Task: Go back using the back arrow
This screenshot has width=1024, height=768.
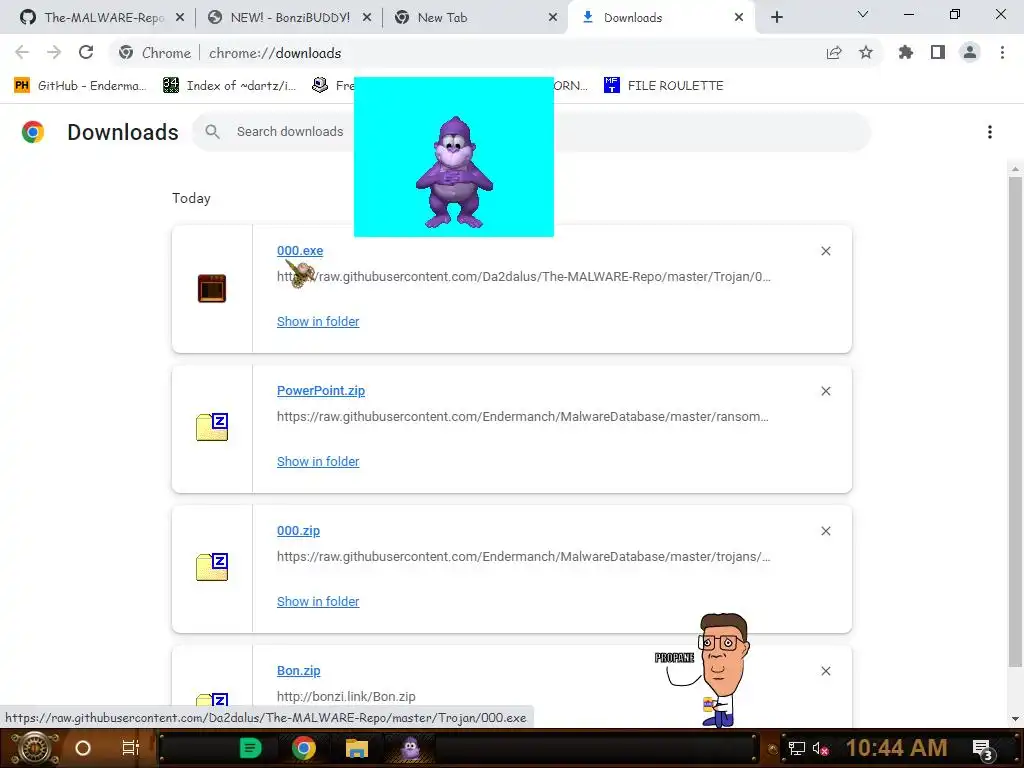Action: point(22,52)
